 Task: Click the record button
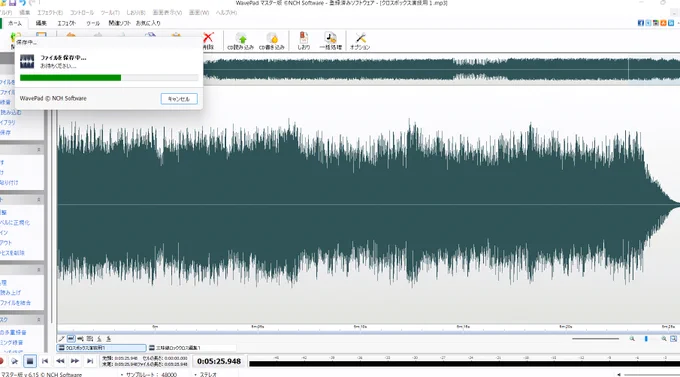pos(1,361)
